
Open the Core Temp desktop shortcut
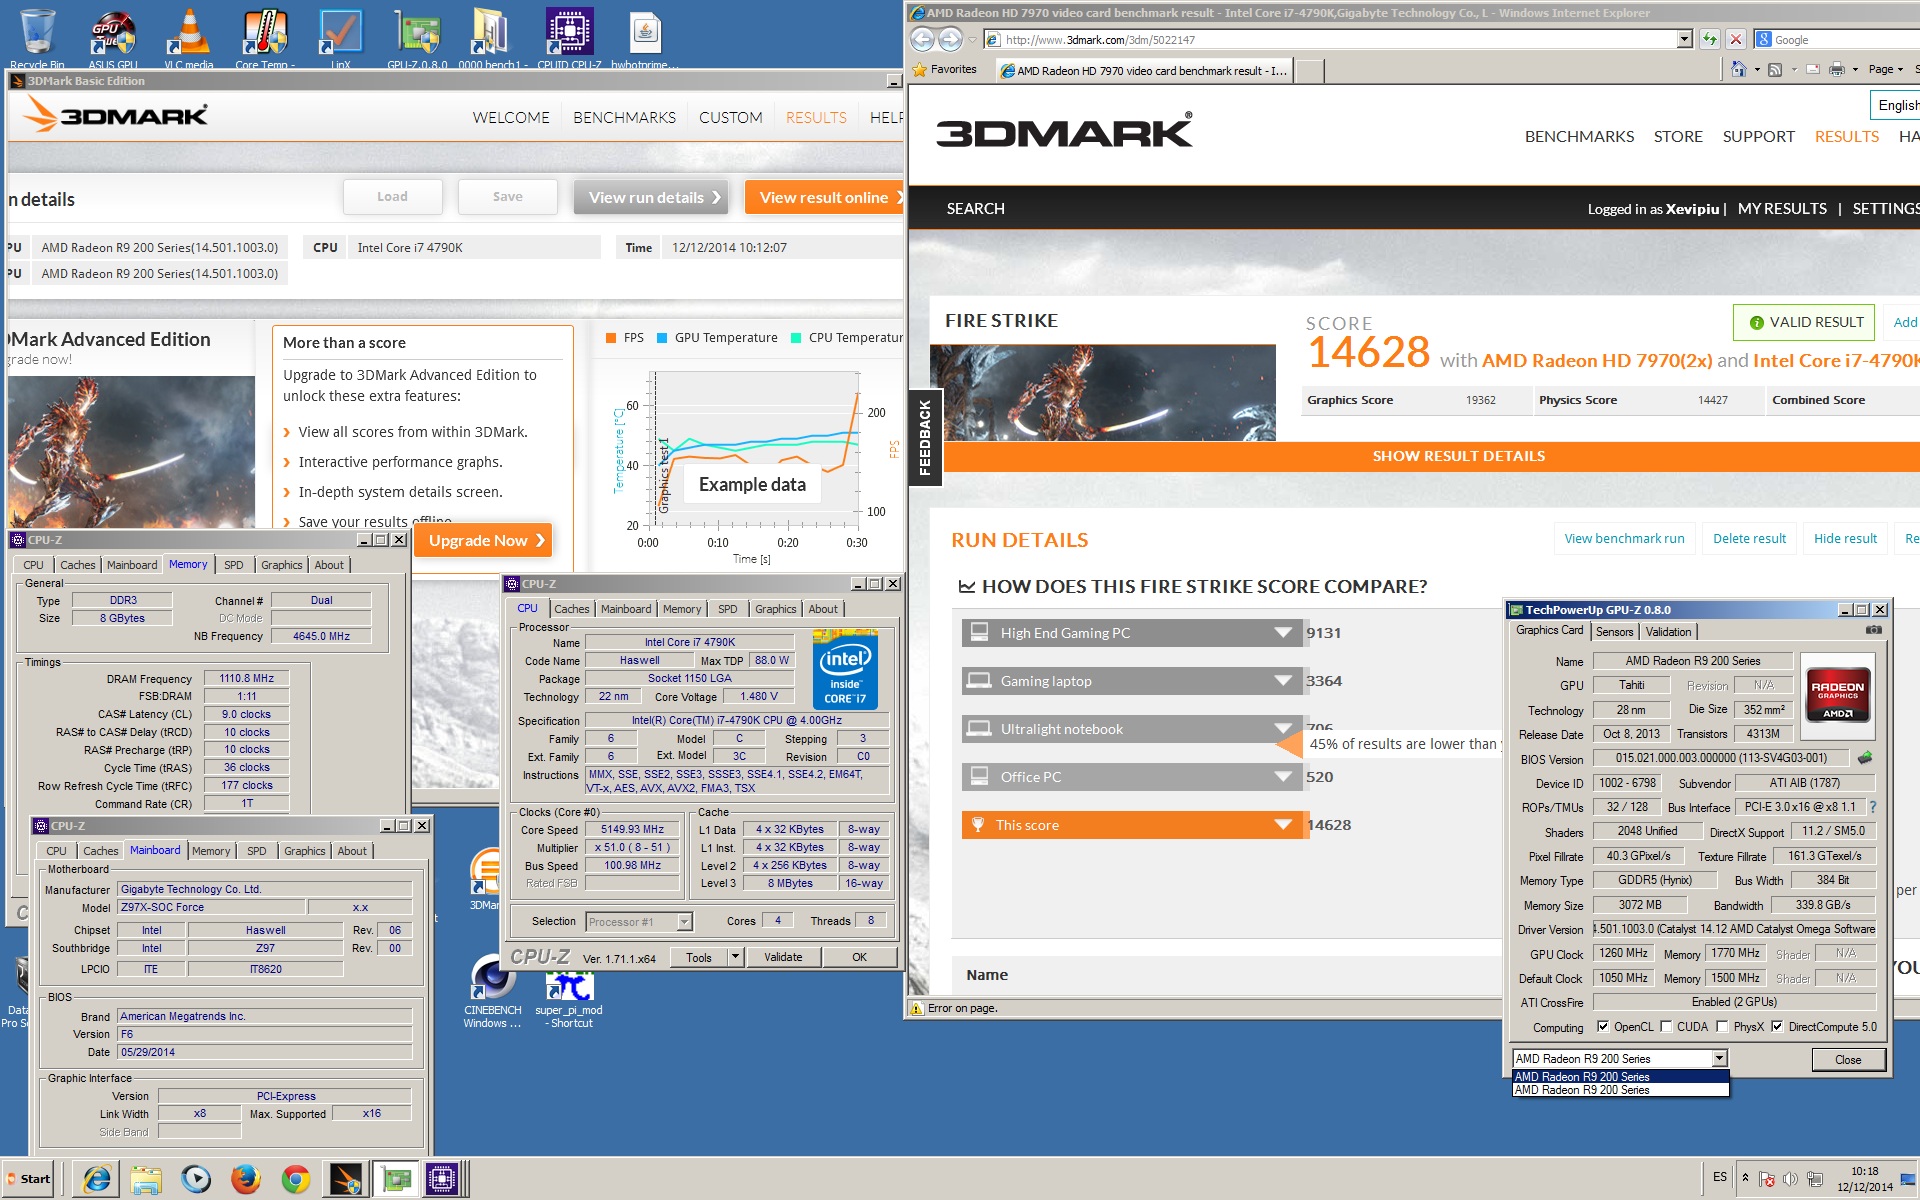(x=265, y=37)
